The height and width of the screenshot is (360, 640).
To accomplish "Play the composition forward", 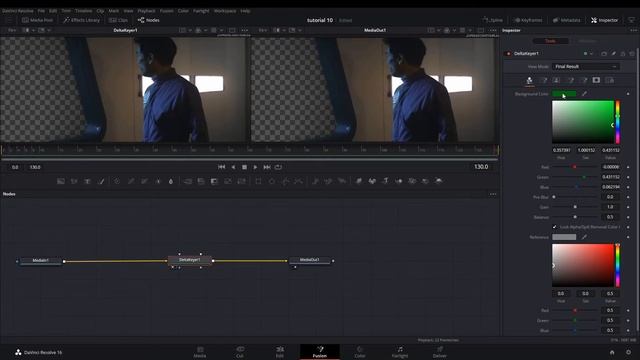I will 256,167.
